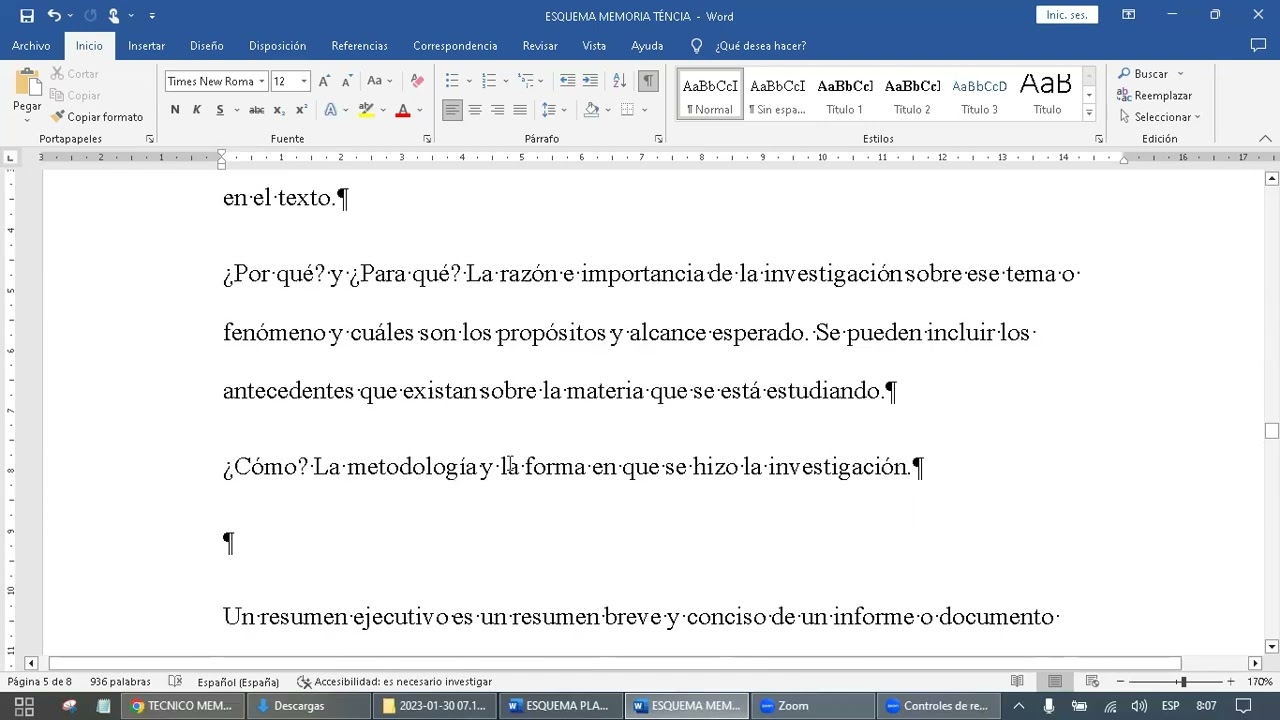Click the accessibility status message
1280x720 pixels.
click(x=394, y=681)
